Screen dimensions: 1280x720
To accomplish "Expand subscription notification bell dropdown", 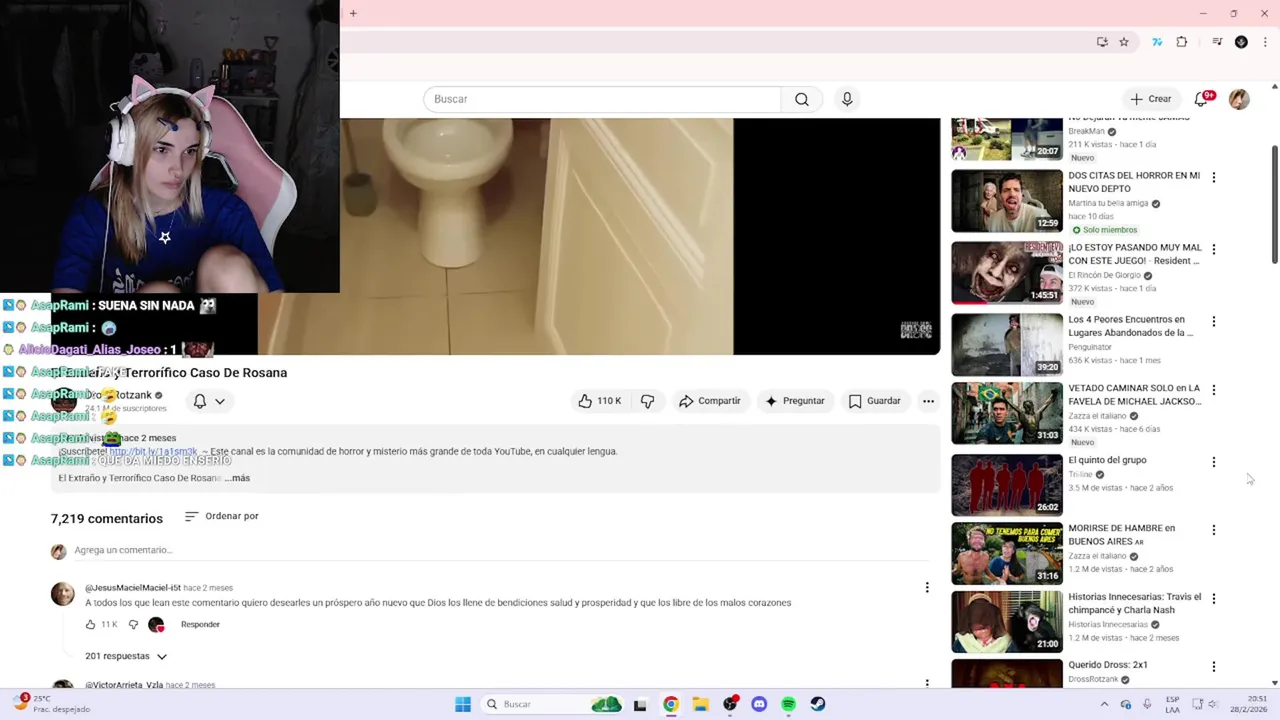I will [209, 401].
